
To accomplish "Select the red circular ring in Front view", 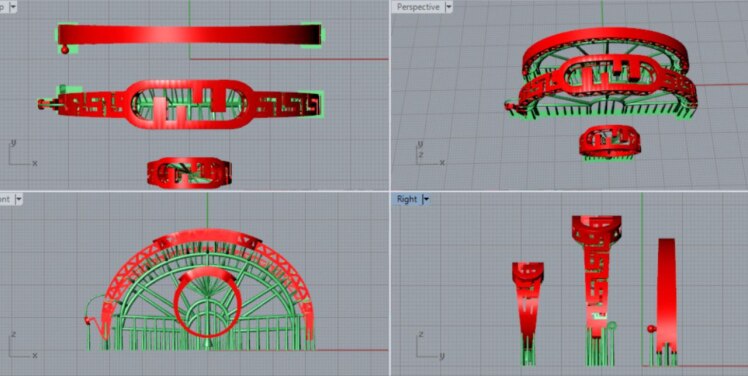I will [x=206, y=302].
